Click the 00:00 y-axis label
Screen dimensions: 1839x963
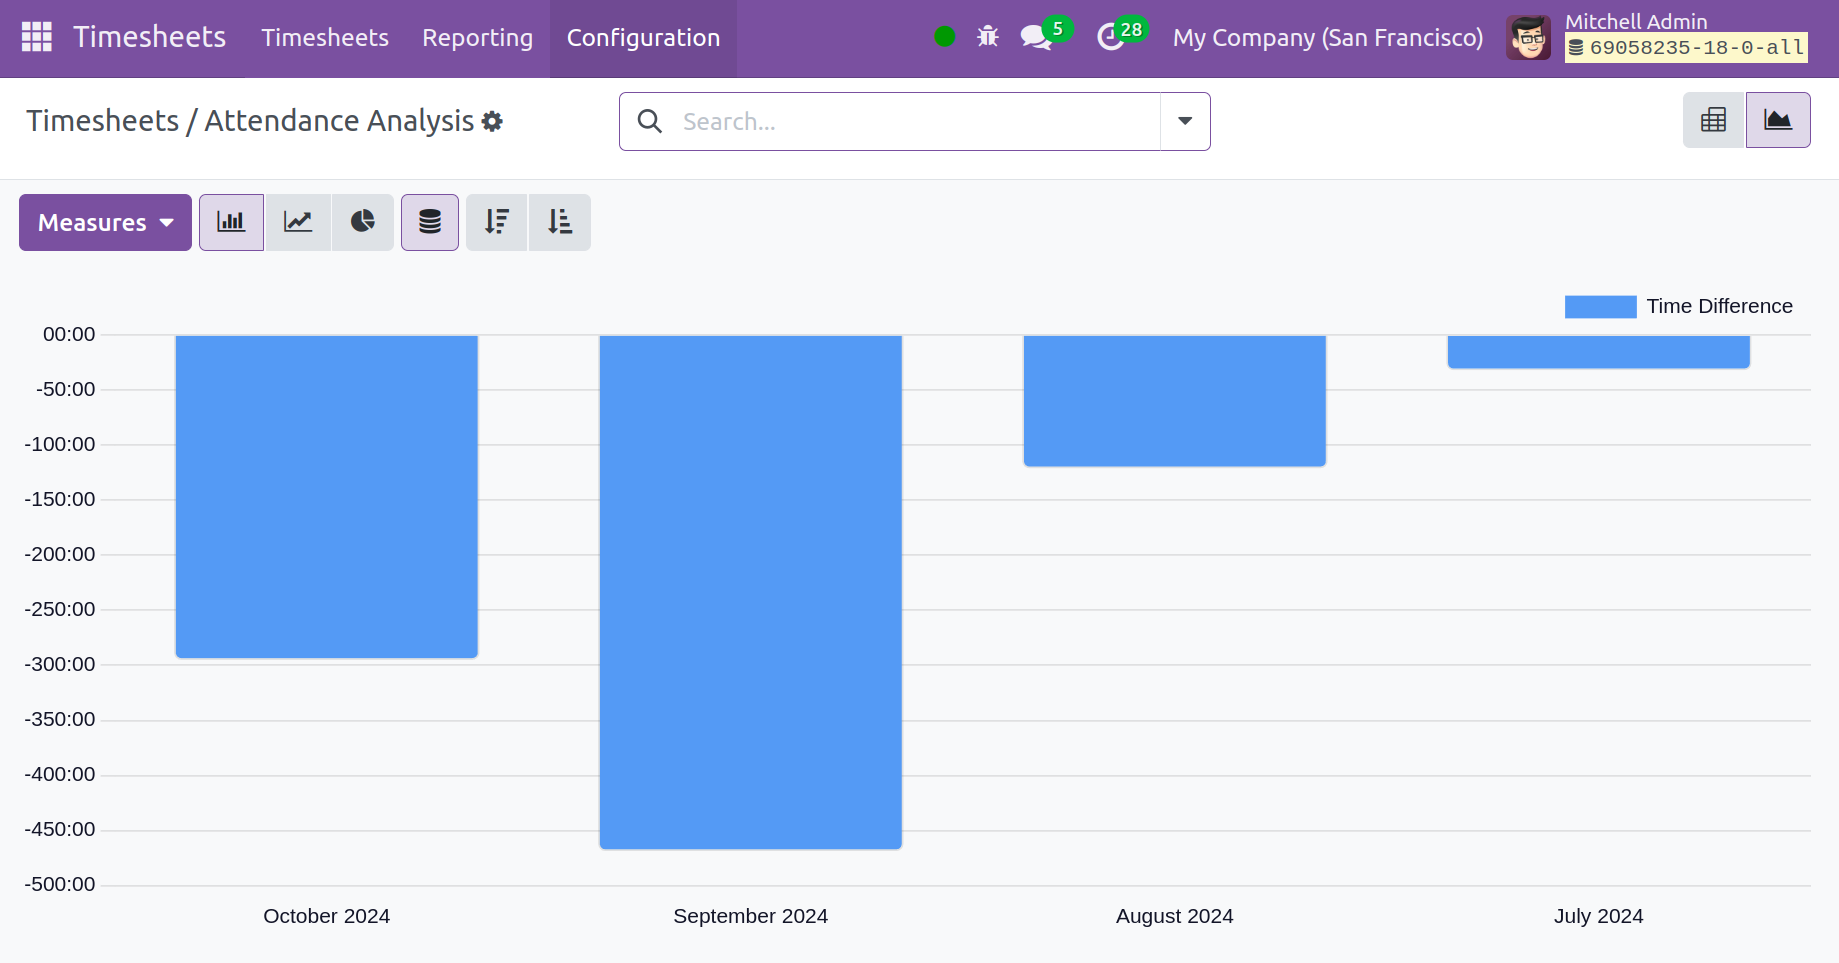(x=69, y=334)
